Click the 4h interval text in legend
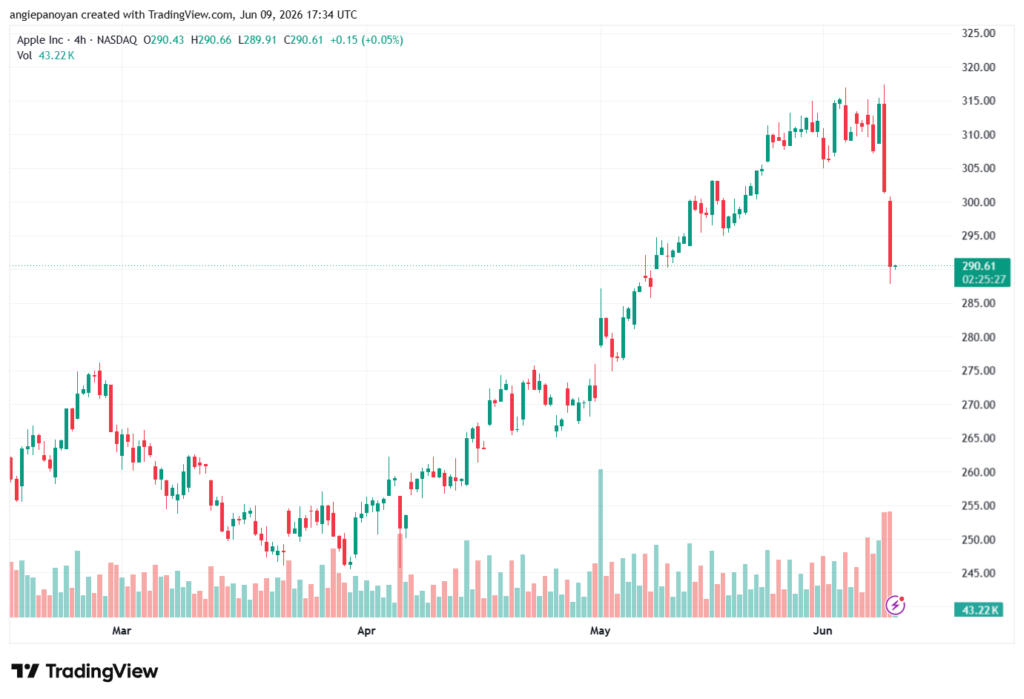The image size is (1024, 699). click(x=80, y=40)
